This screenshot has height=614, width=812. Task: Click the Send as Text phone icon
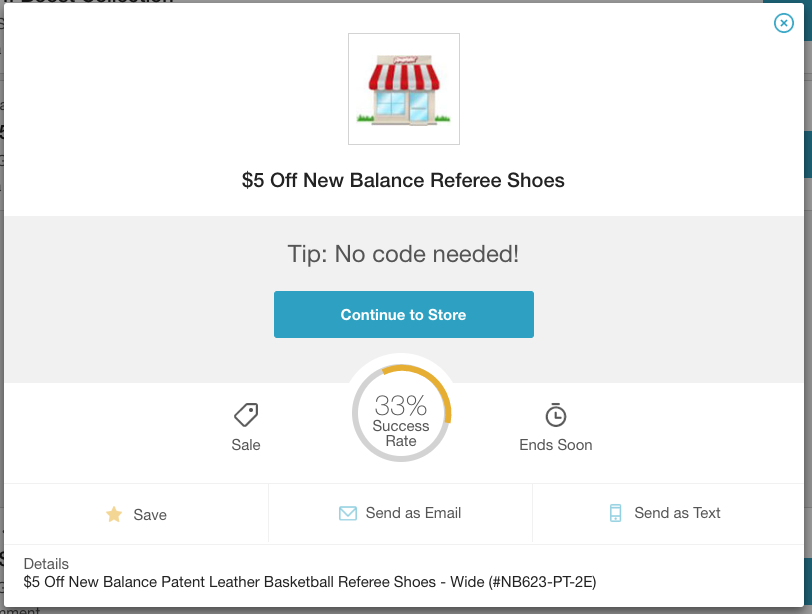(x=615, y=513)
